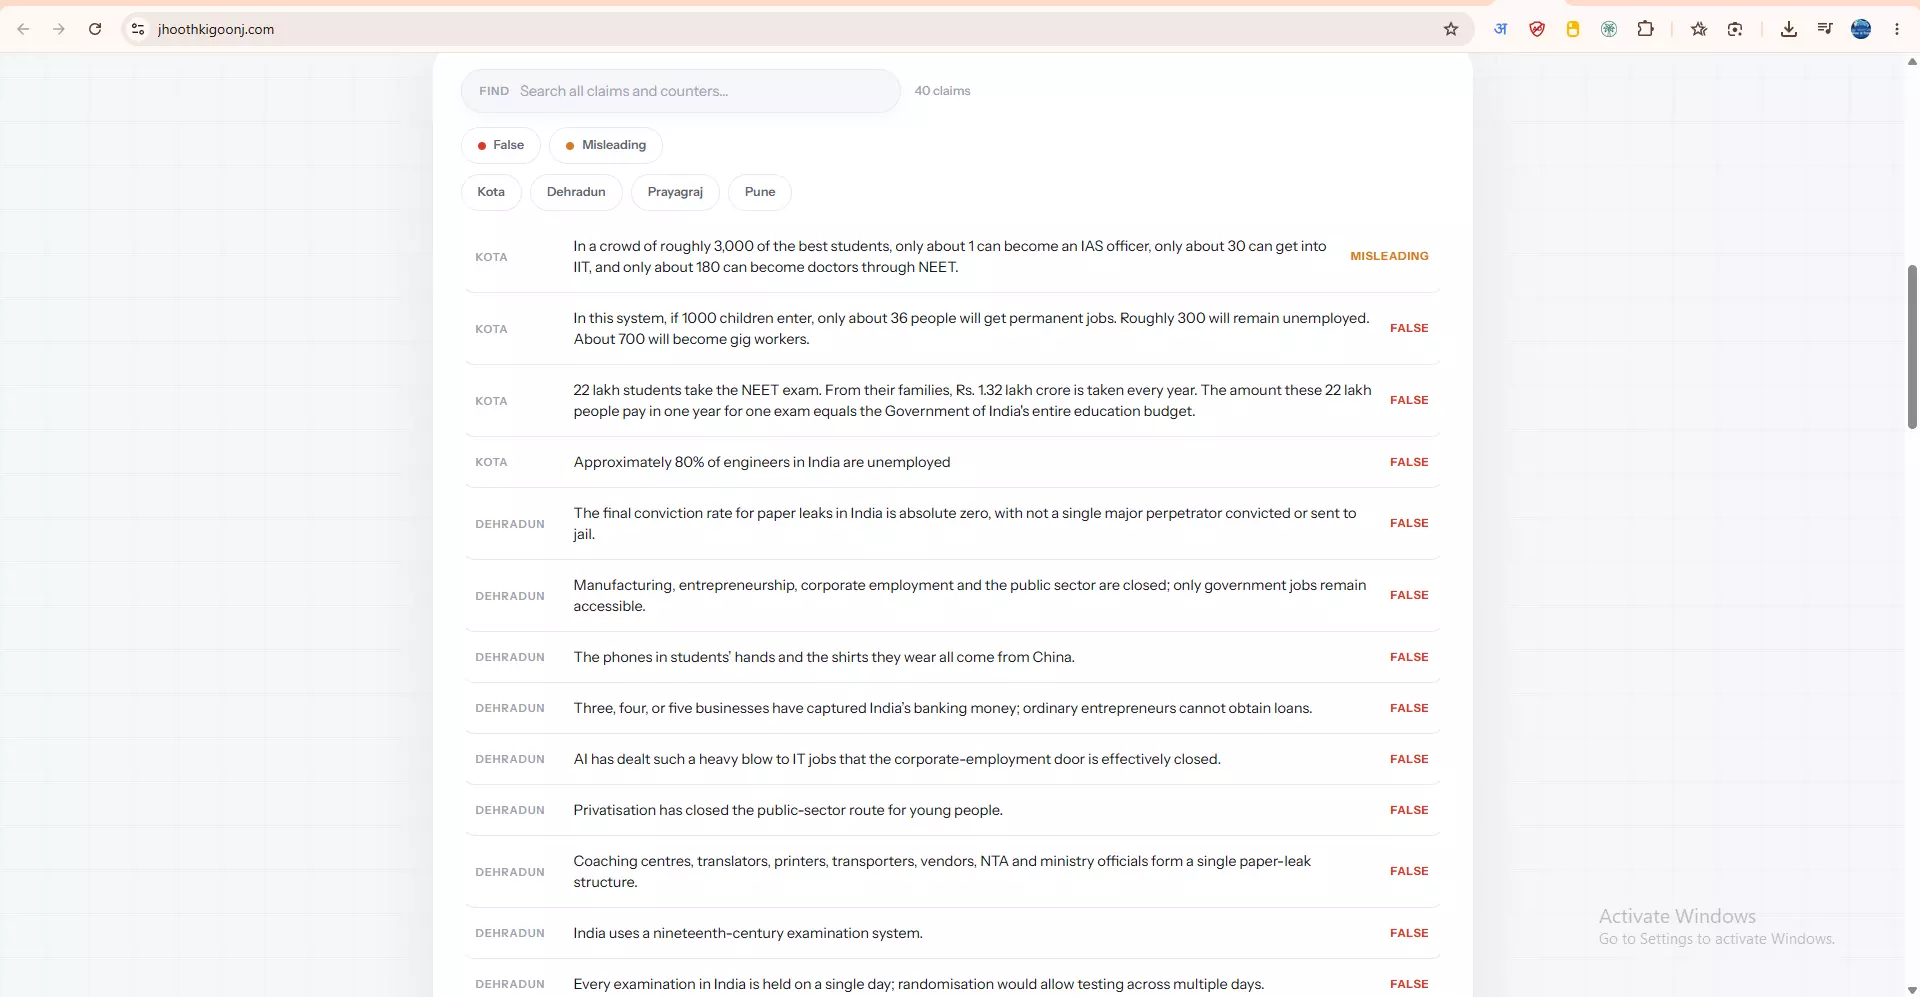The image size is (1920, 997).
Task: Open the claim about phones and shirts from China
Action: pos(952,657)
